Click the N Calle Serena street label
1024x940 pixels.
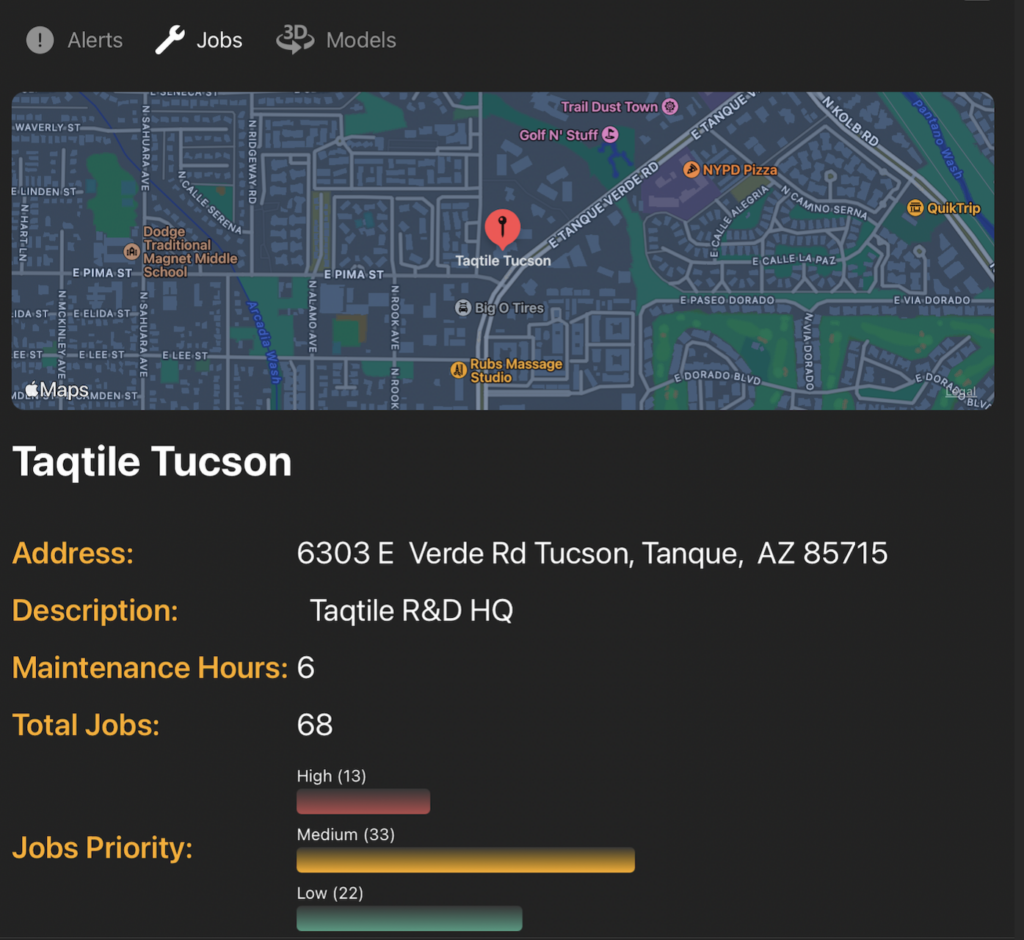coord(210,203)
